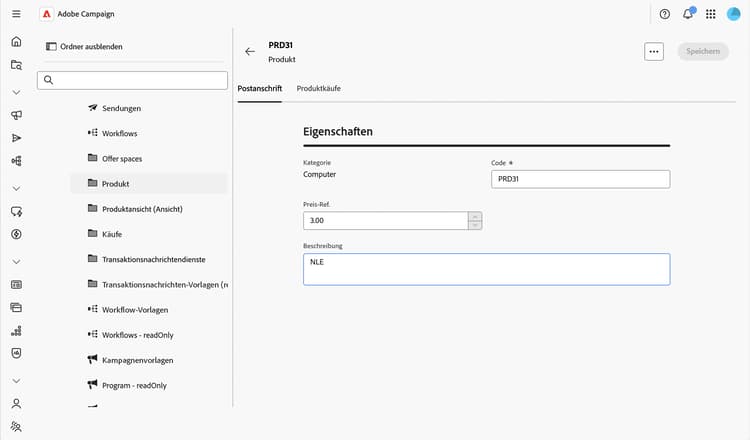Image resolution: width=750 pixels, height=440 pixels.
Task: Click the Code input field PRD31
Action: point(581,179)
